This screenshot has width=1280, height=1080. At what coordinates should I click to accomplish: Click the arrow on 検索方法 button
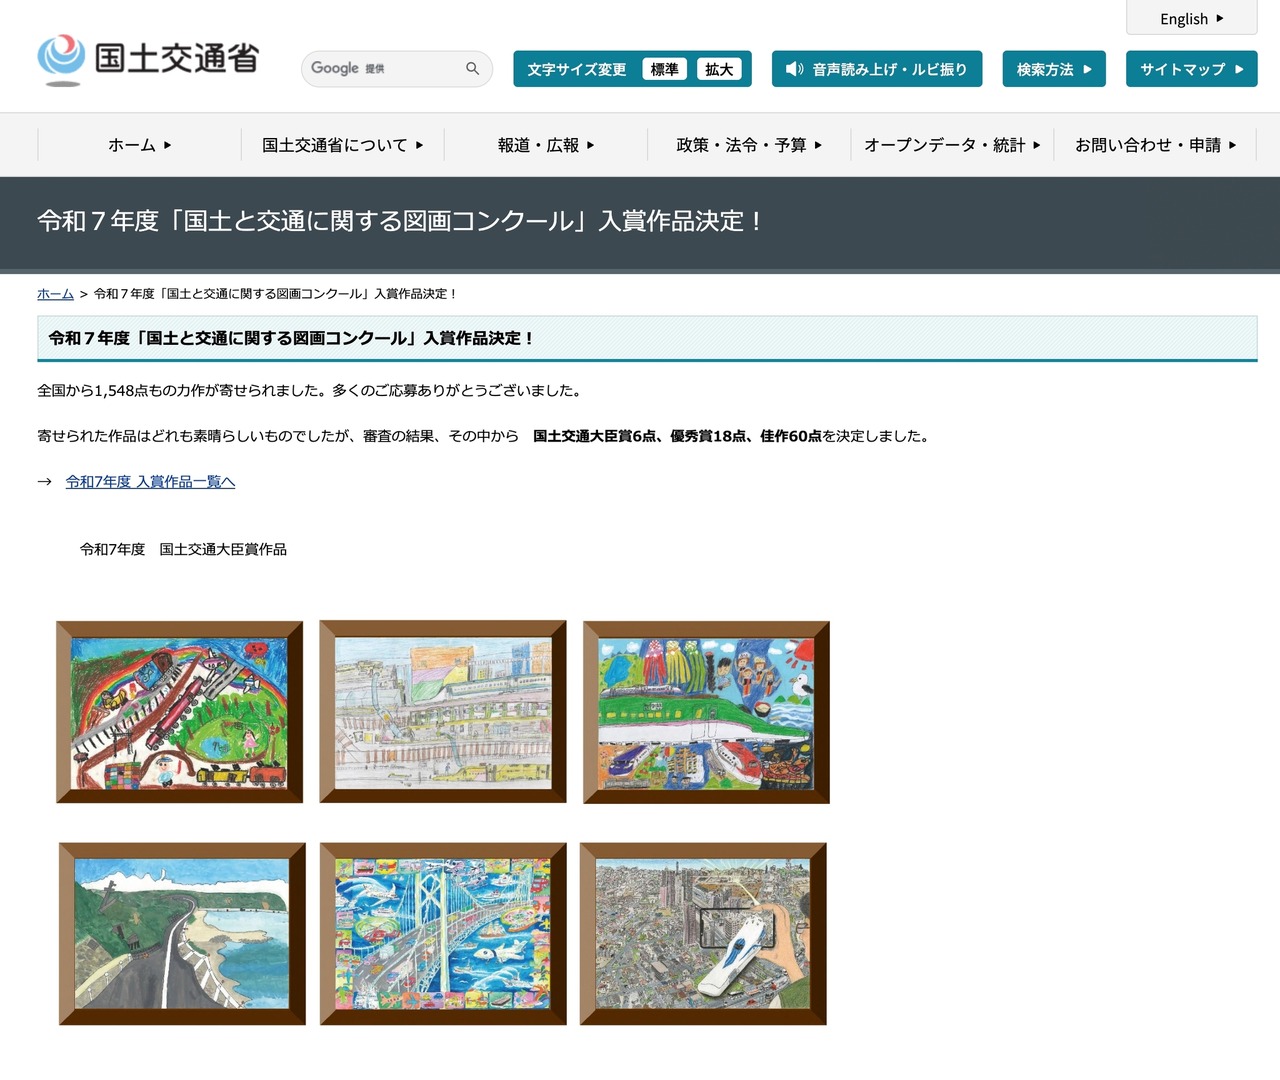1087,69
